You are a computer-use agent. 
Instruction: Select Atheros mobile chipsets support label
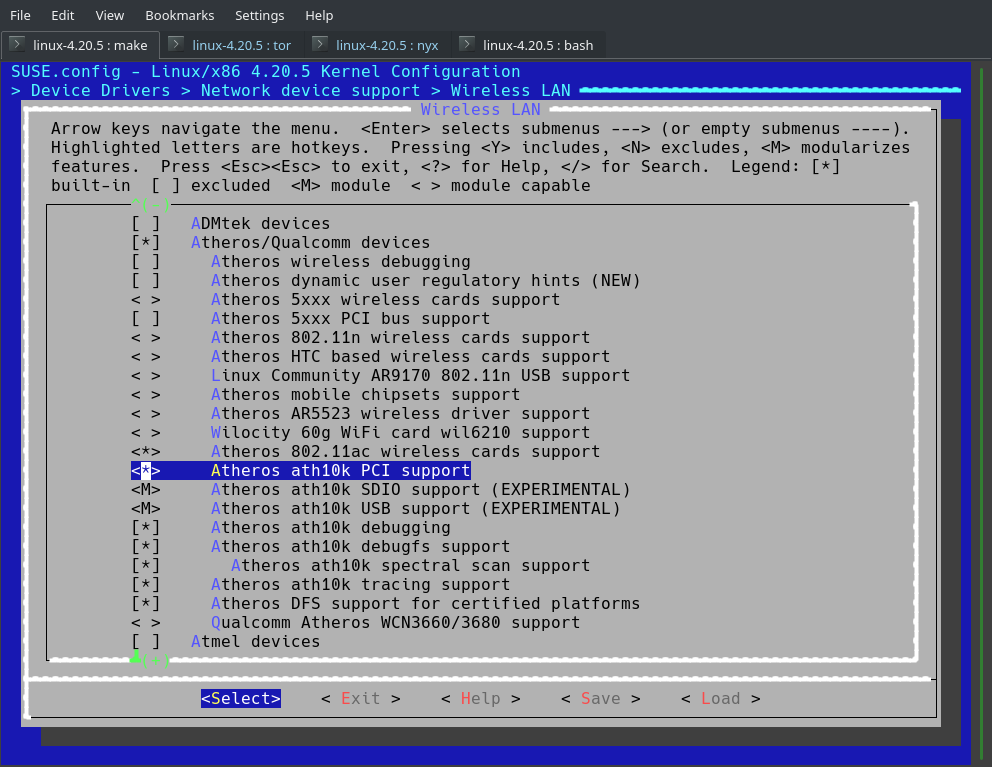pyautogui.click(x=366, y=395)
